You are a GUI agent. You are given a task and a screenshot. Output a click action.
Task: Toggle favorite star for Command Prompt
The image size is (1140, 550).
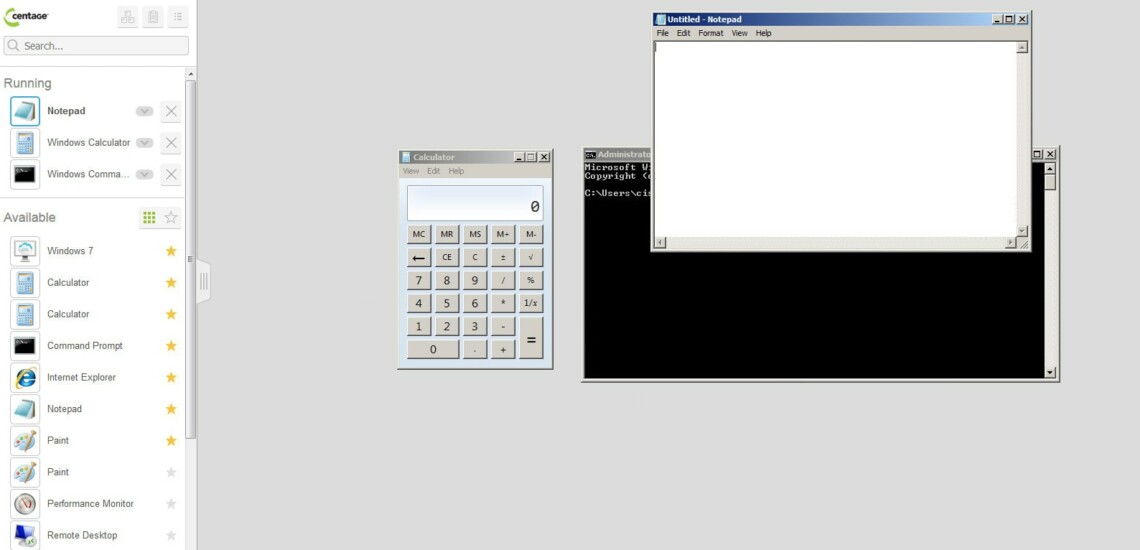coord(171,346)
